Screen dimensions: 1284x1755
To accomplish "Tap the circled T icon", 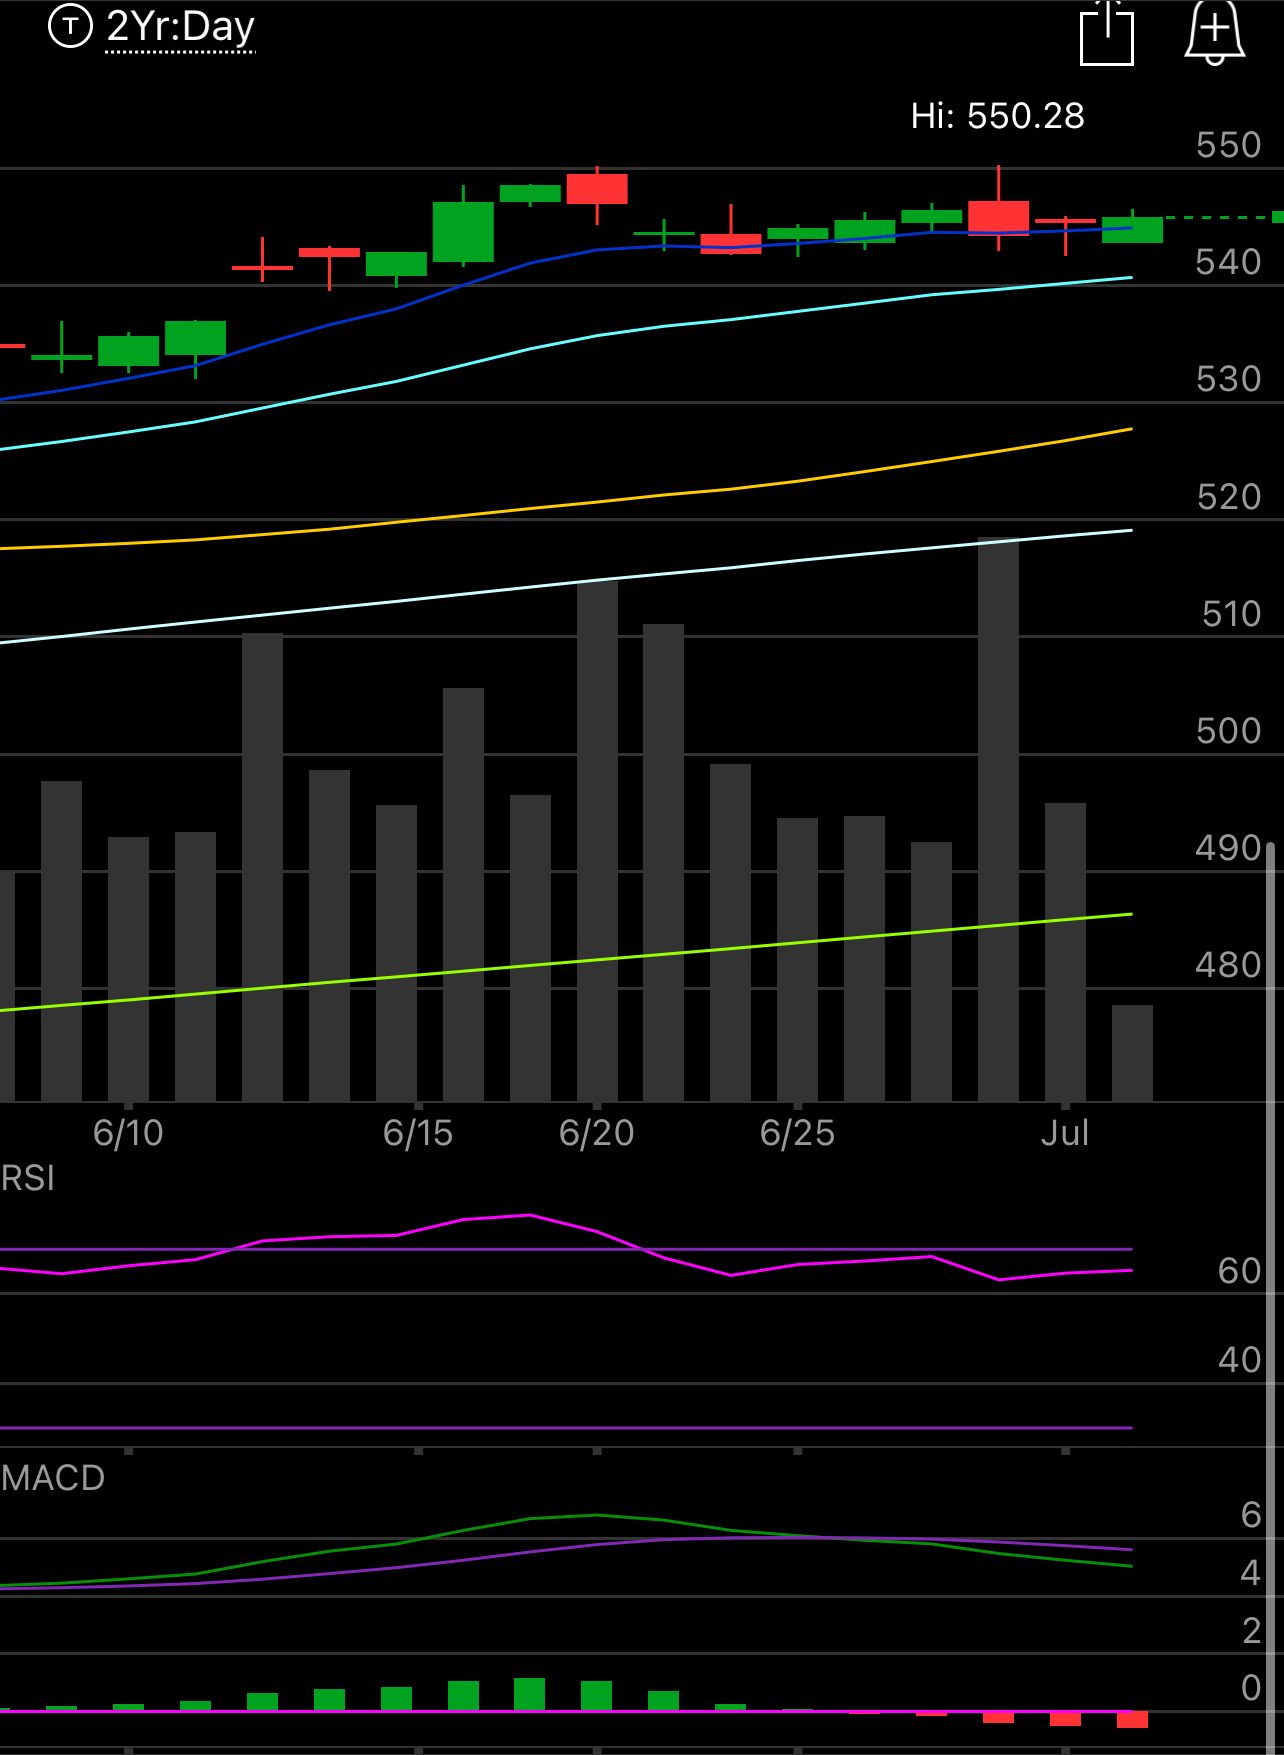I will 70,26.
